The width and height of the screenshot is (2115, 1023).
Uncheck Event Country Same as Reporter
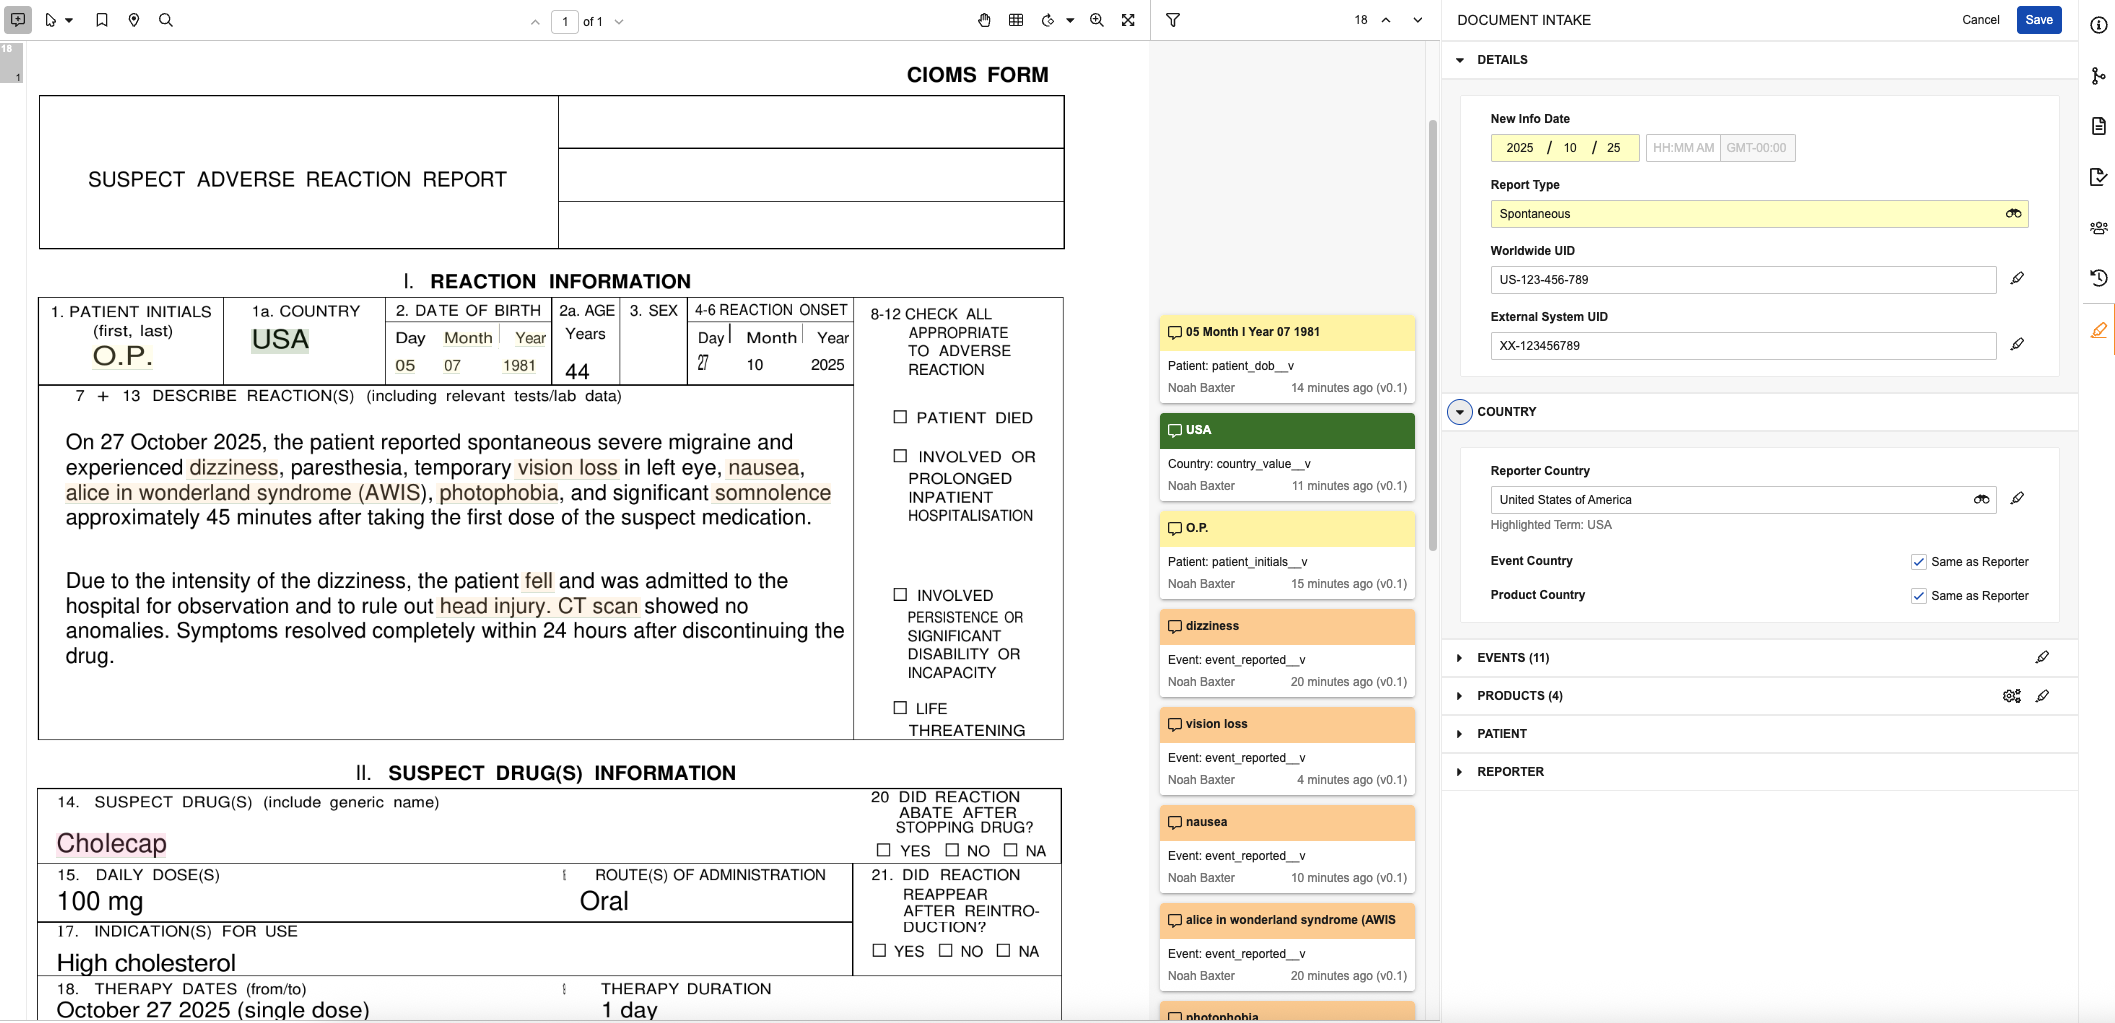coord(1918,562)
